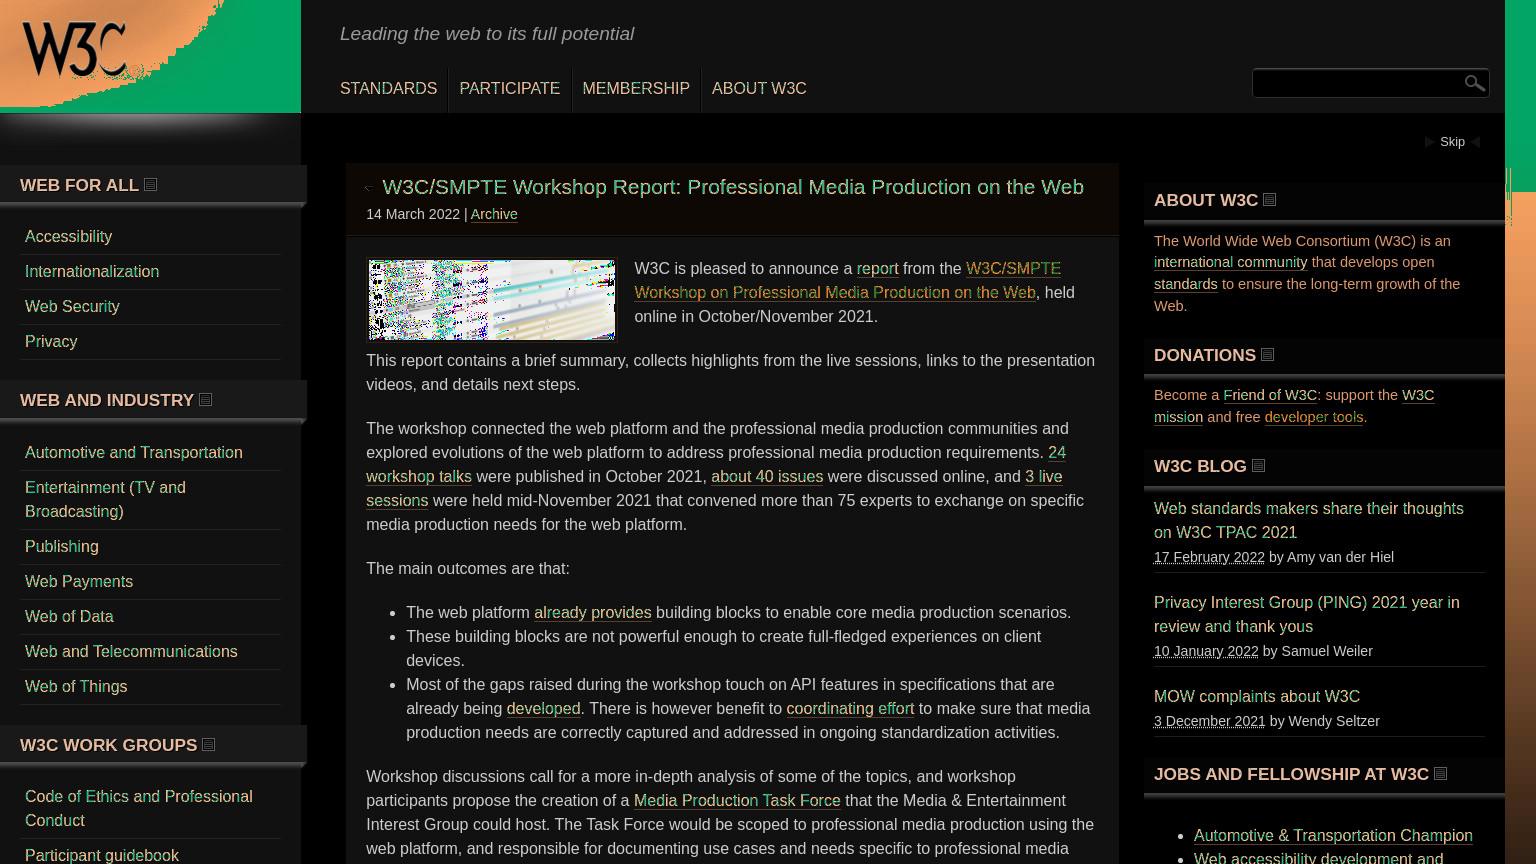The width and height of the screenshot is (1536, 864).
Task: Open Automotive and Transportation
Action: coord(134,452)
